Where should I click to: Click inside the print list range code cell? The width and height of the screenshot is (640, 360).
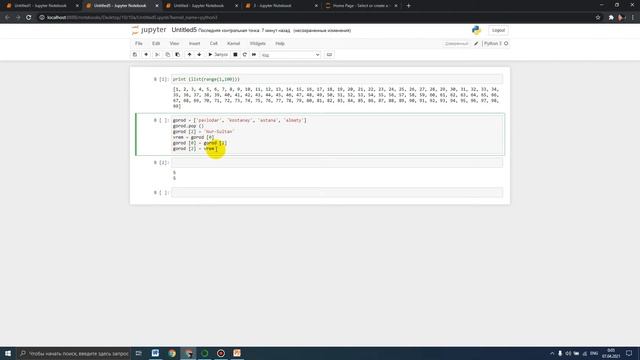pyautogui.click(x=337, y=79)
